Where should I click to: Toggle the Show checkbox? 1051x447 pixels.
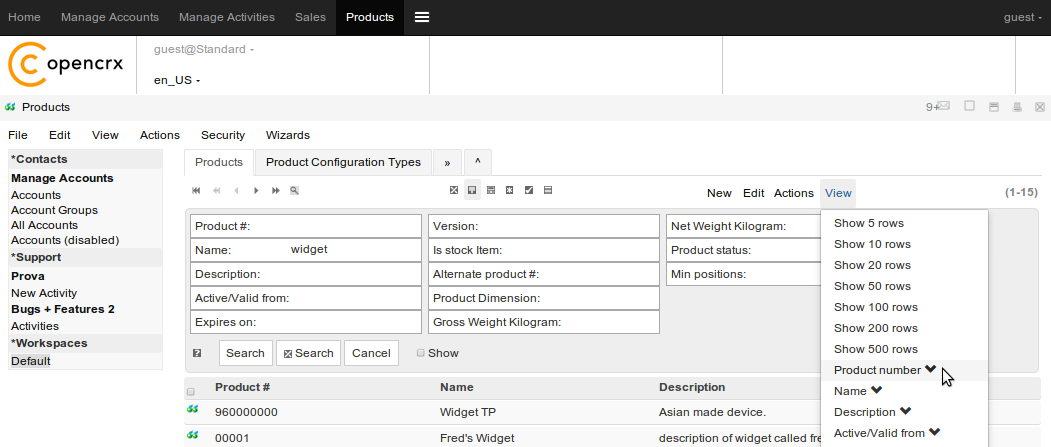[421, 353]
